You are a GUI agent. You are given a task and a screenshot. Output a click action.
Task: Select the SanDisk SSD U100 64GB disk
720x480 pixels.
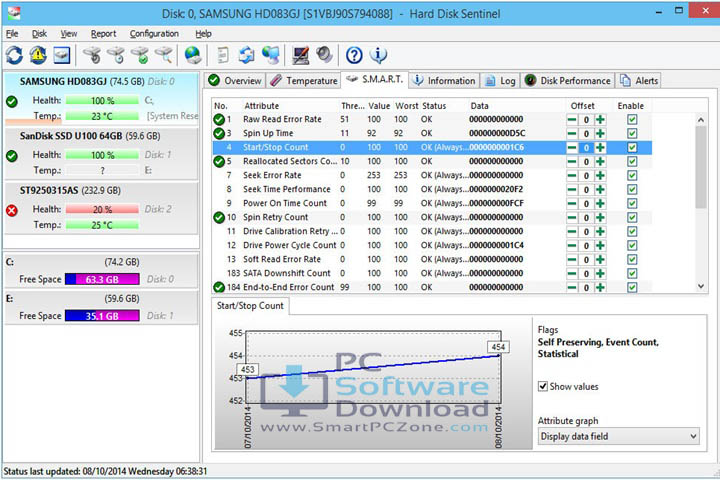101,153
